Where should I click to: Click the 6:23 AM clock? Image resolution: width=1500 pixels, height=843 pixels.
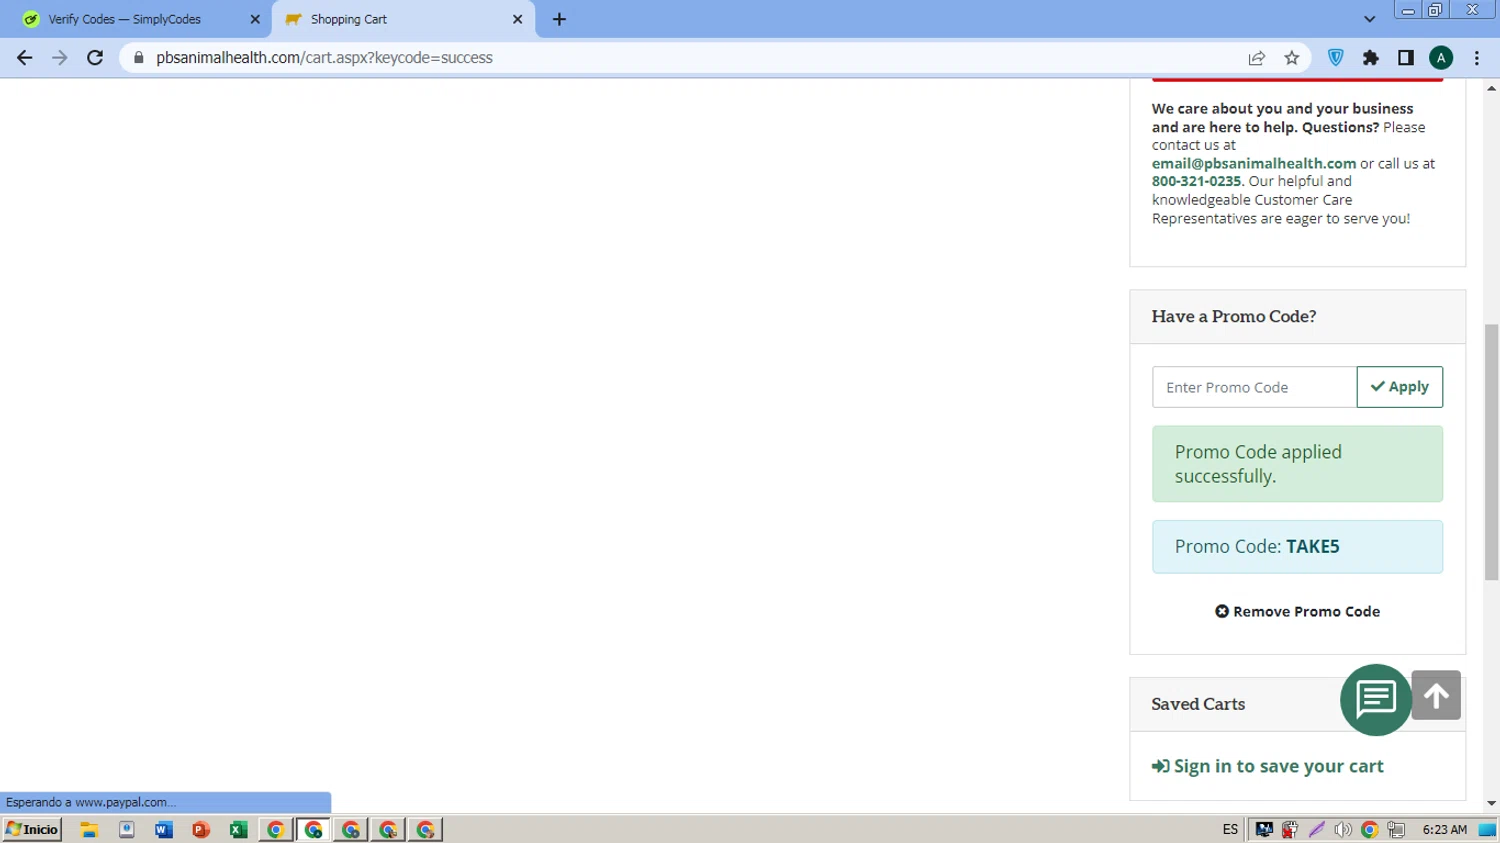[1444, 829]
